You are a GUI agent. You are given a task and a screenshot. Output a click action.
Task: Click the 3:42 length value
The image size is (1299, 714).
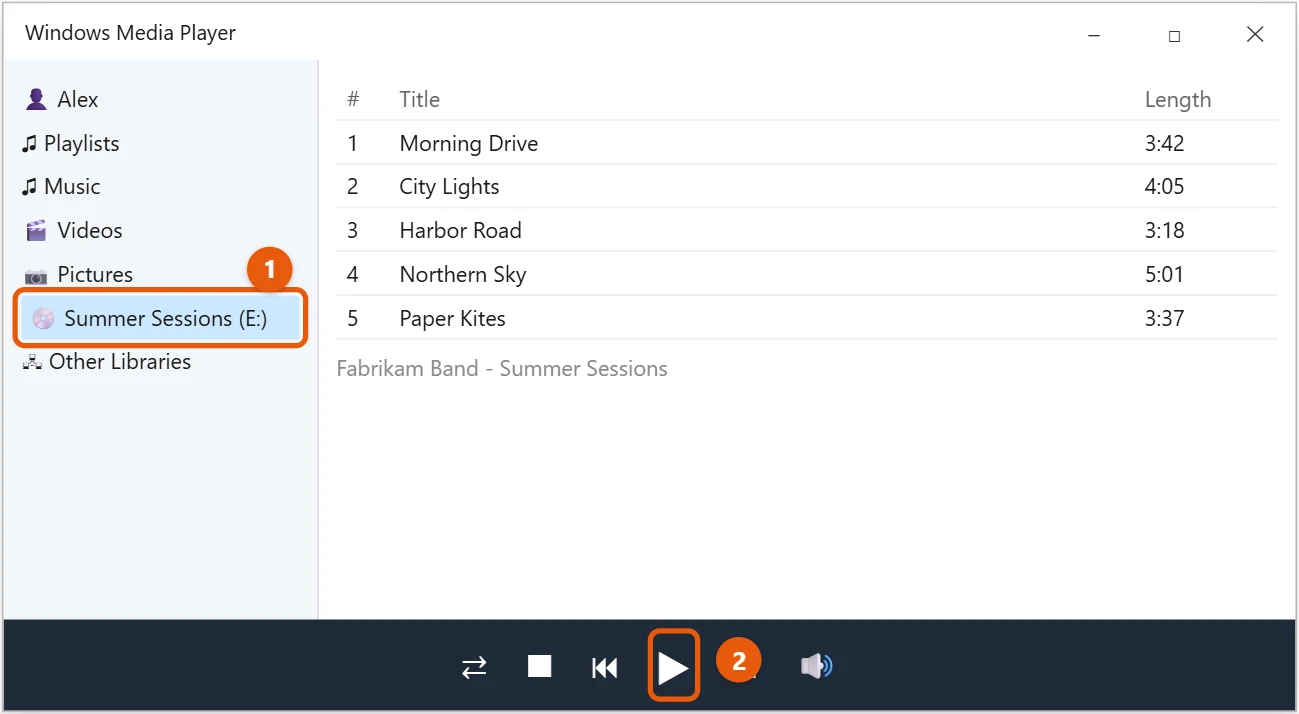tap(1164, 143)
